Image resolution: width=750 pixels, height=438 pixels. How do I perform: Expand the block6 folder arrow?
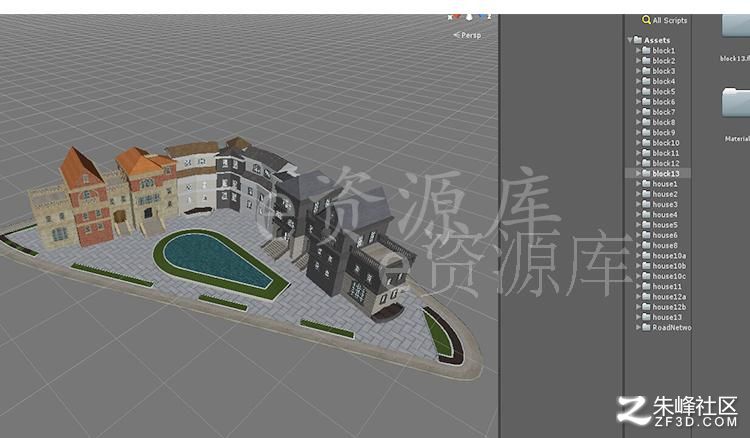(638, 102)
